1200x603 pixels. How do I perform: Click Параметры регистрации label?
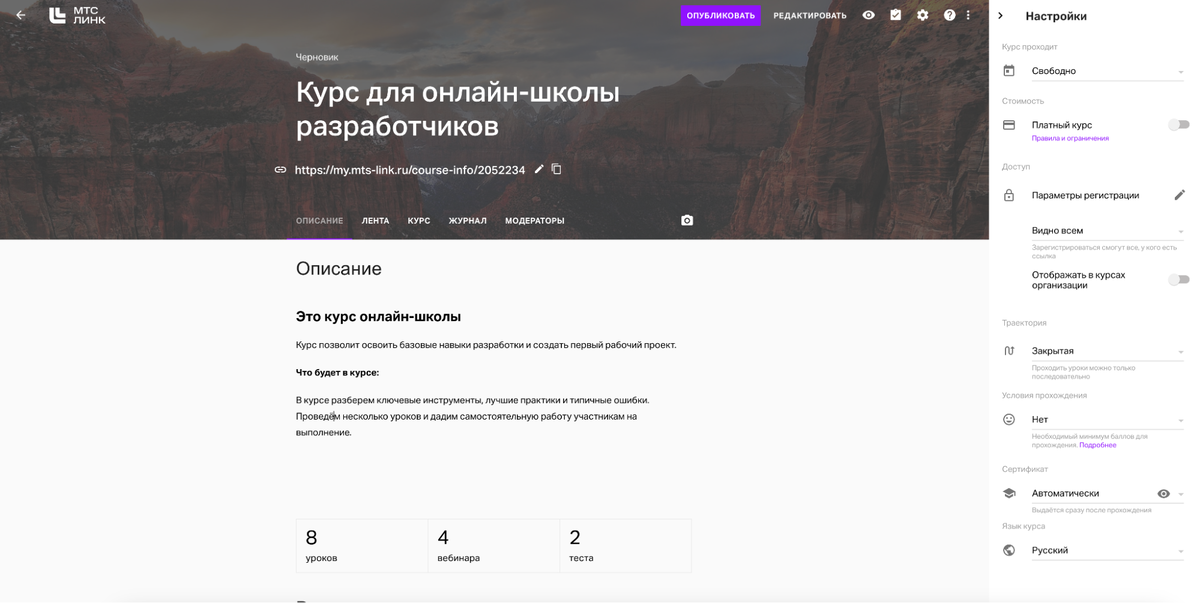coord(1085,195)
